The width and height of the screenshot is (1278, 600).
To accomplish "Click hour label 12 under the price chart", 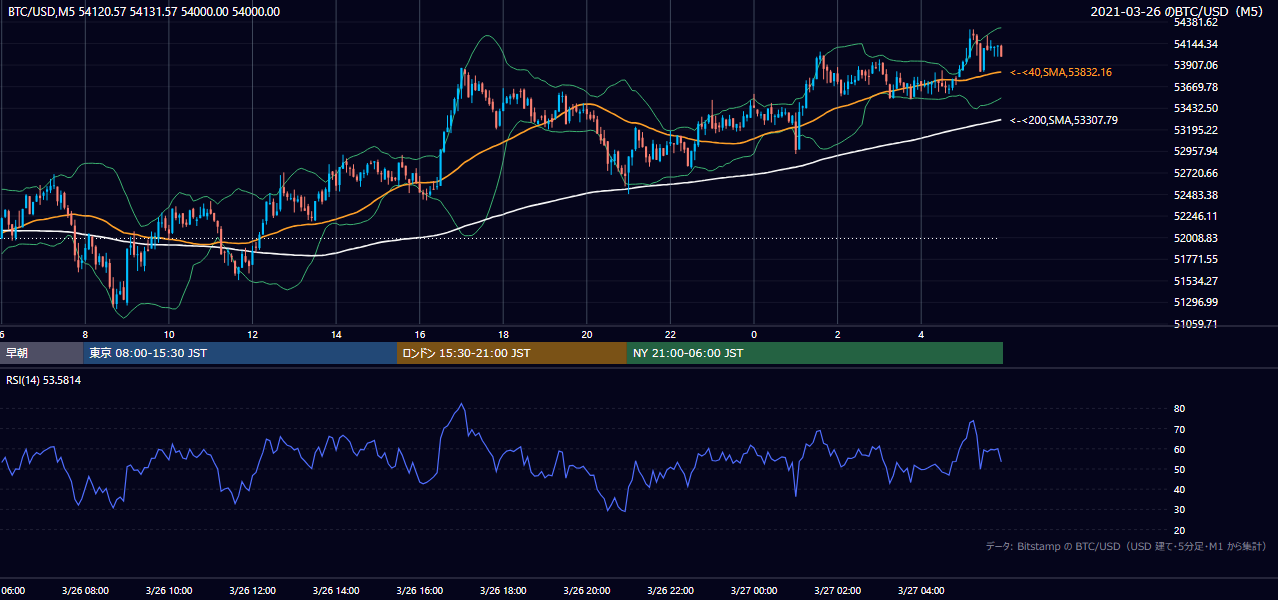I will pos(253,334).
